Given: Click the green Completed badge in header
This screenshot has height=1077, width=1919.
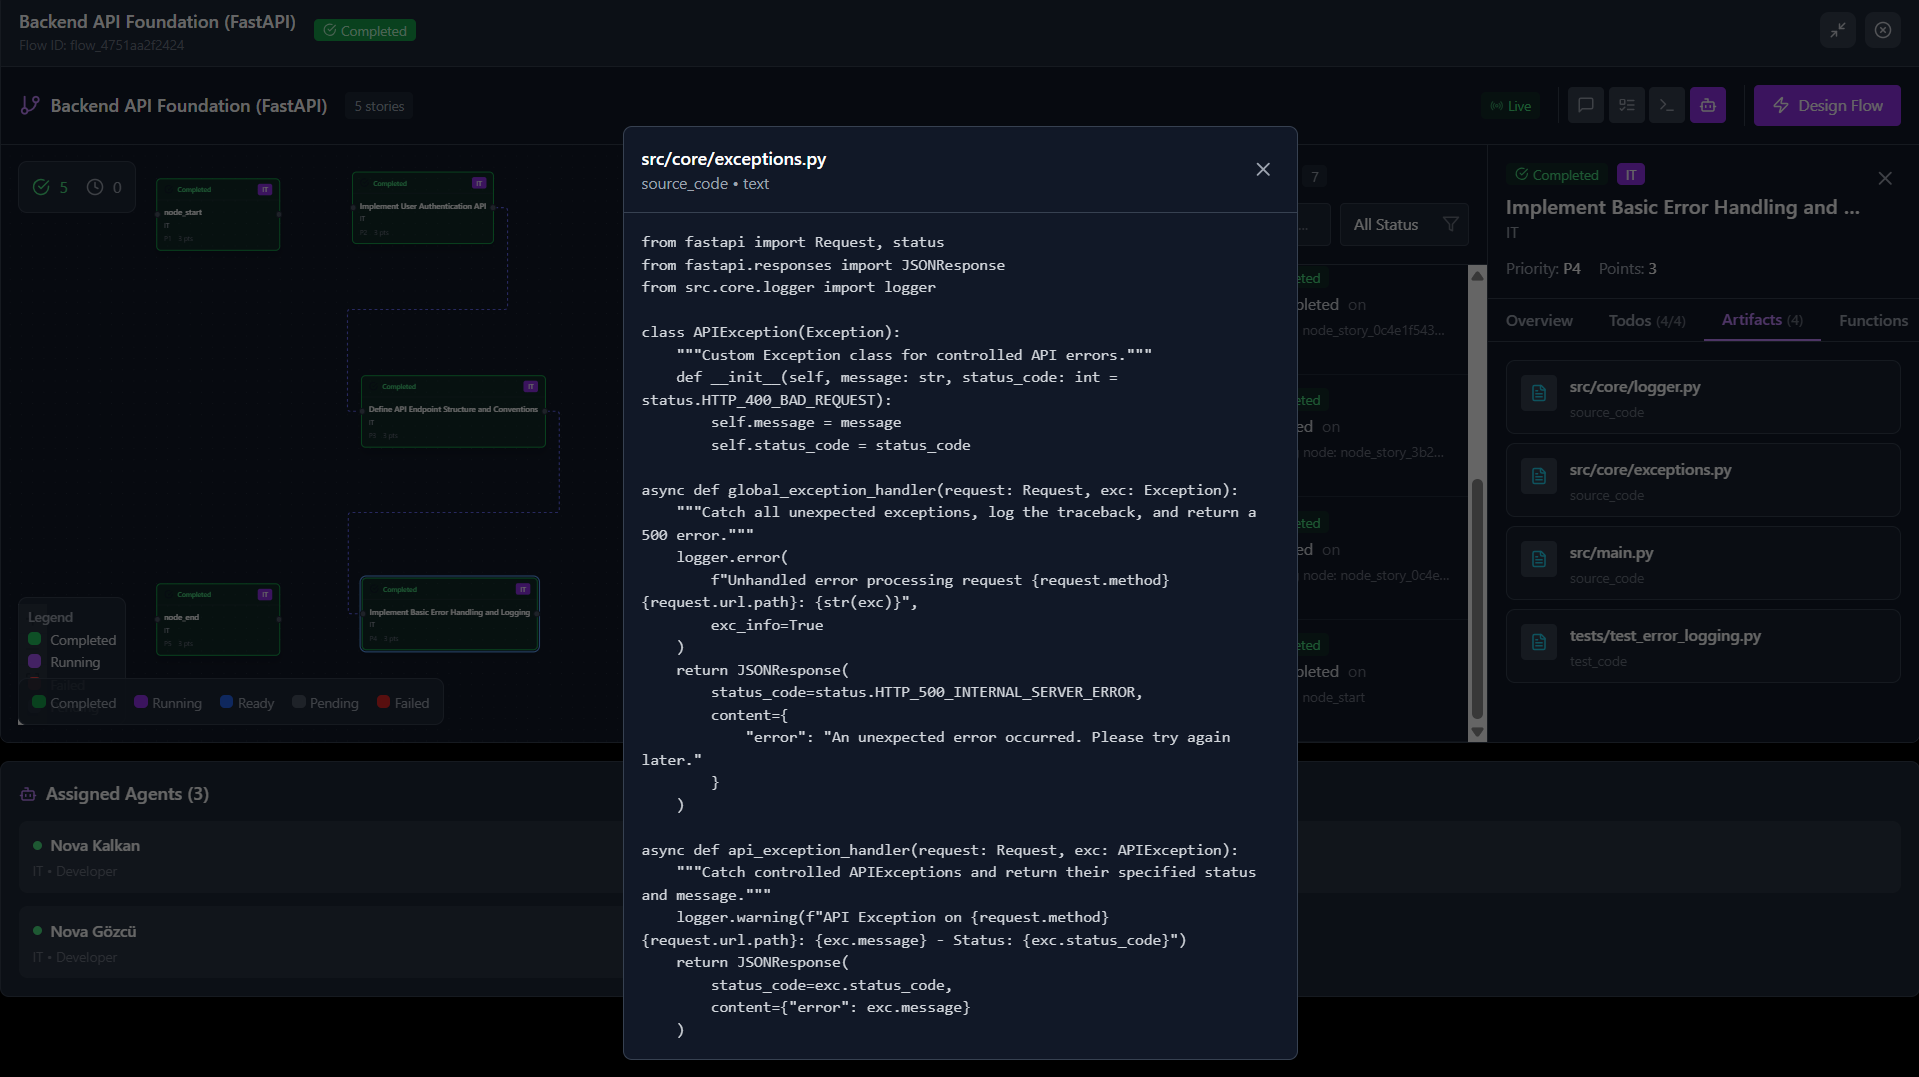Looking at the screenshot, I should (365, 31).
